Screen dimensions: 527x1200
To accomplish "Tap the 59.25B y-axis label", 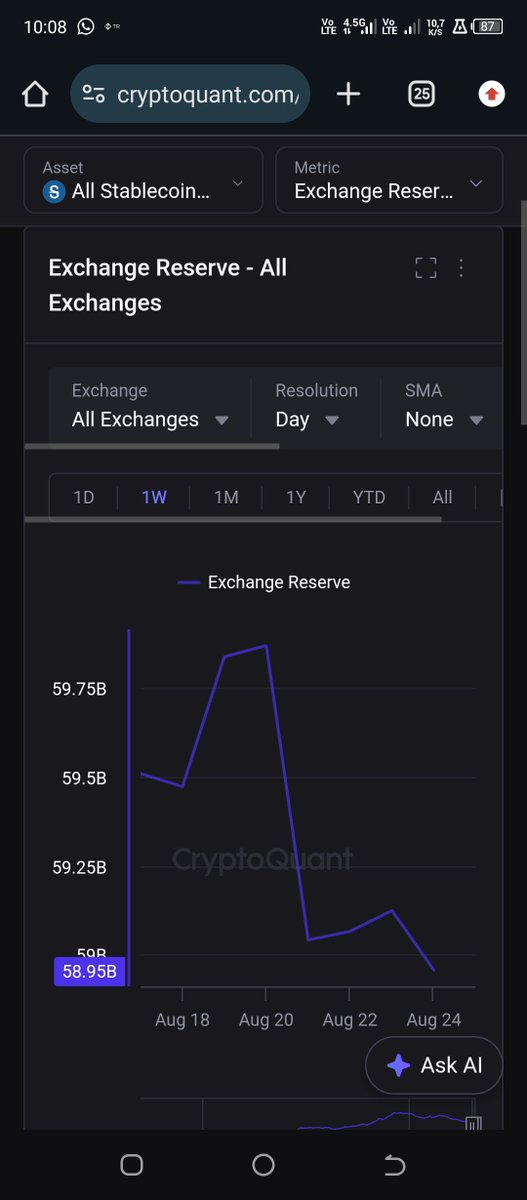I will coord(80,867).
